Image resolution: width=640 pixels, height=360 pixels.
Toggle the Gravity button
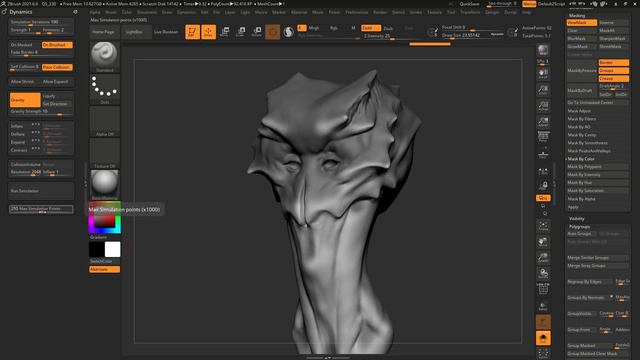point(25,100)
